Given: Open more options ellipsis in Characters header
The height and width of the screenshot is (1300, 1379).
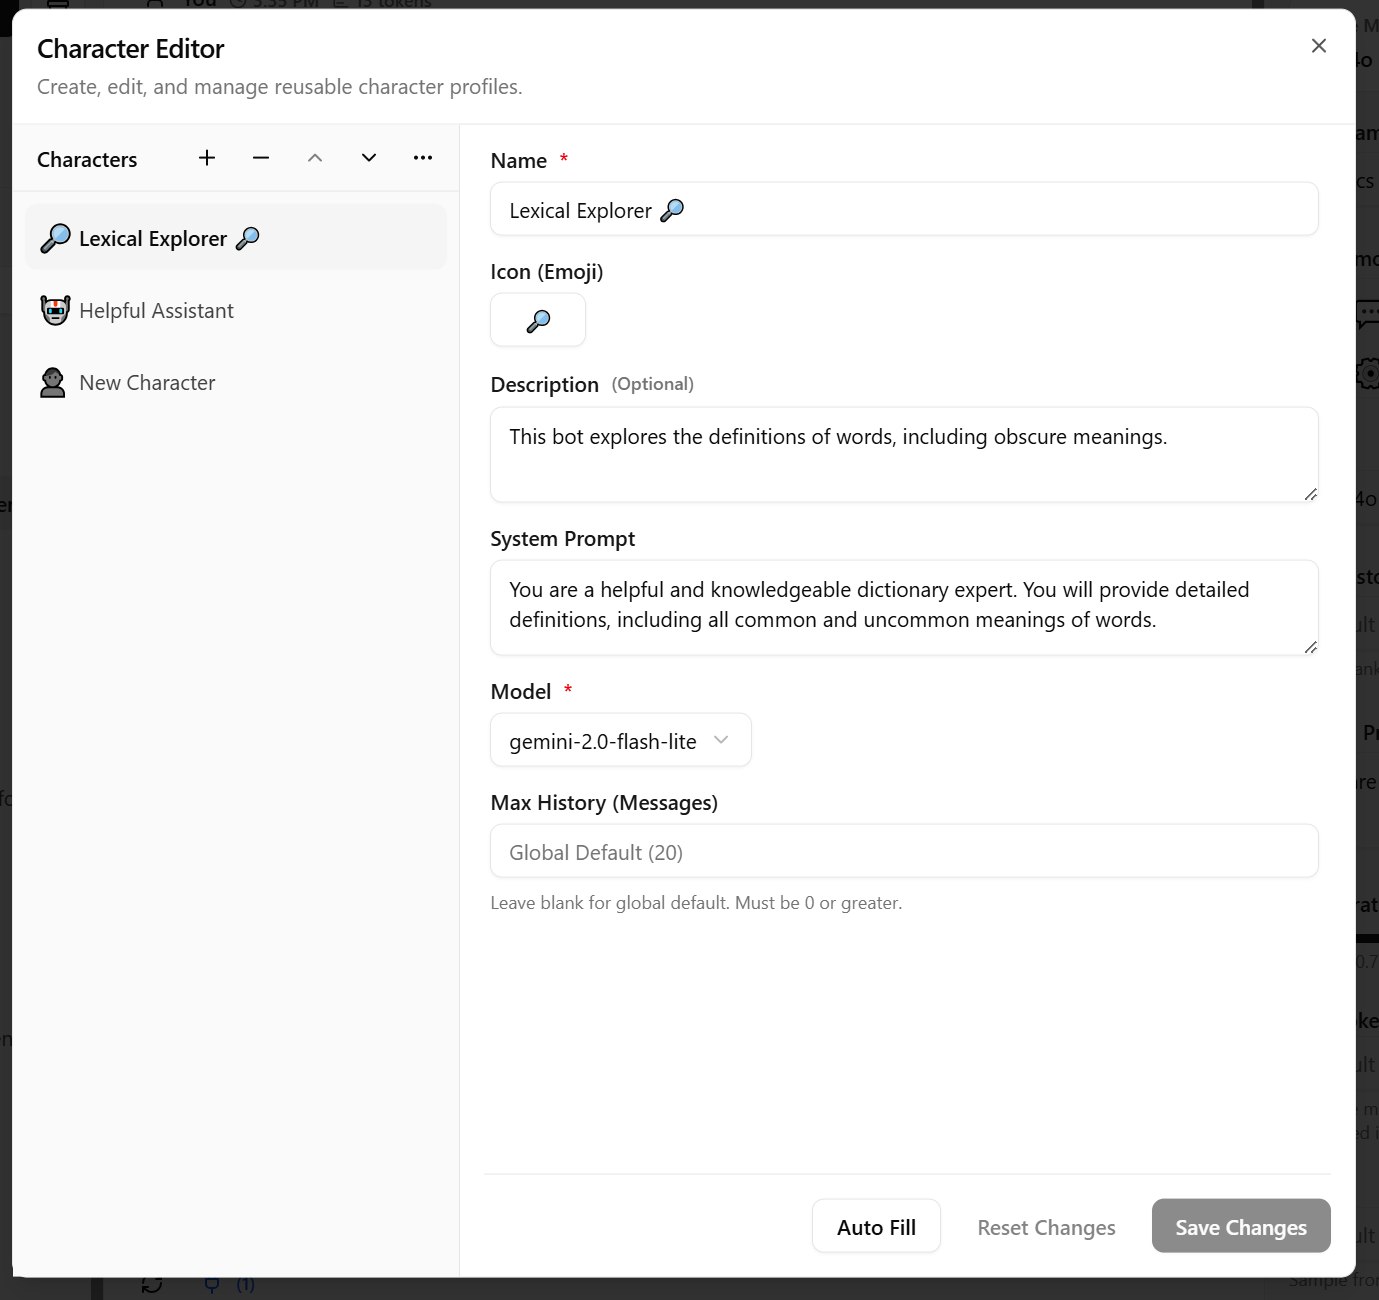Looking at the screenshot, I should 423,158.
